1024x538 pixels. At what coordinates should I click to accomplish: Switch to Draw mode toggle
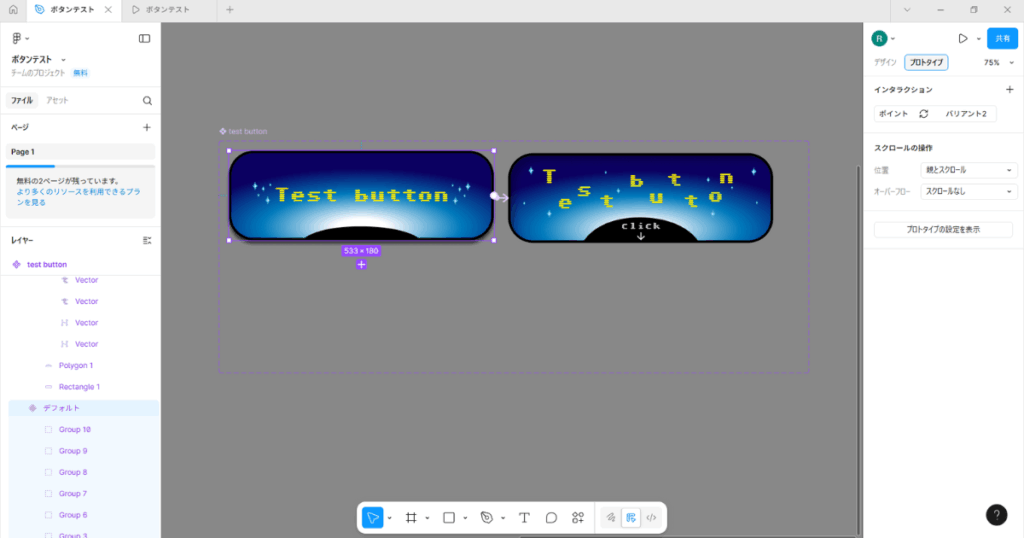click(x=611, y=517)
